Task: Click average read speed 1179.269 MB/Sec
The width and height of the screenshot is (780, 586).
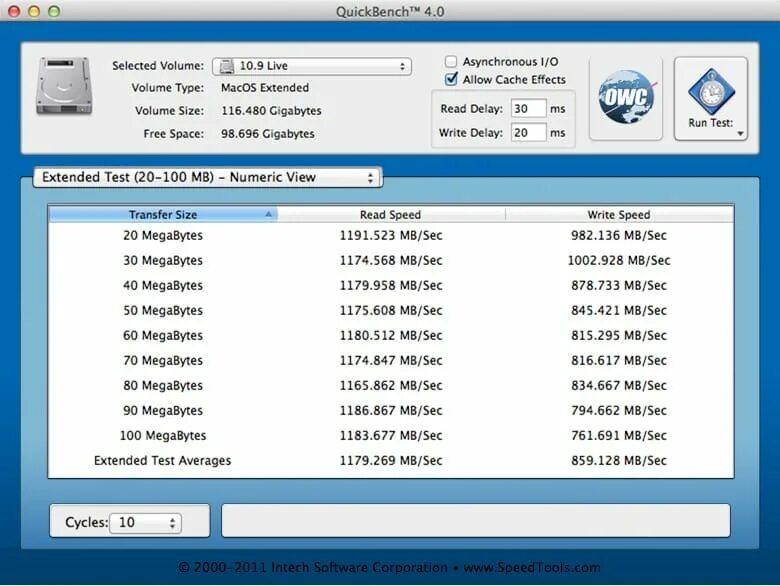Action: click(391, 461)
